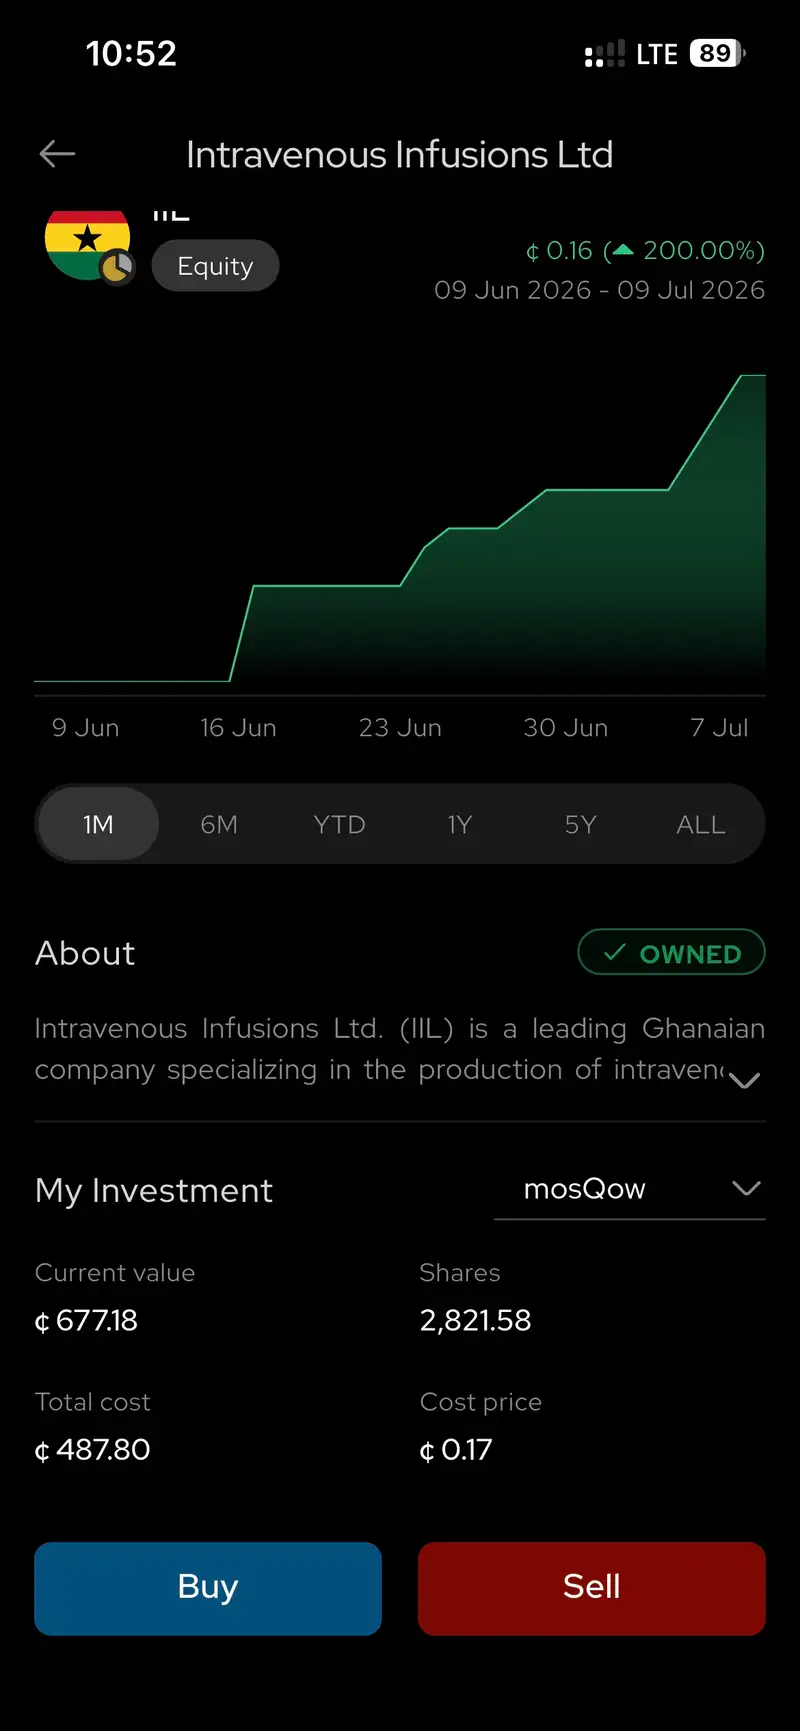Show the 1Y price history
This screenshot has width=800, height=1731.
459,825
